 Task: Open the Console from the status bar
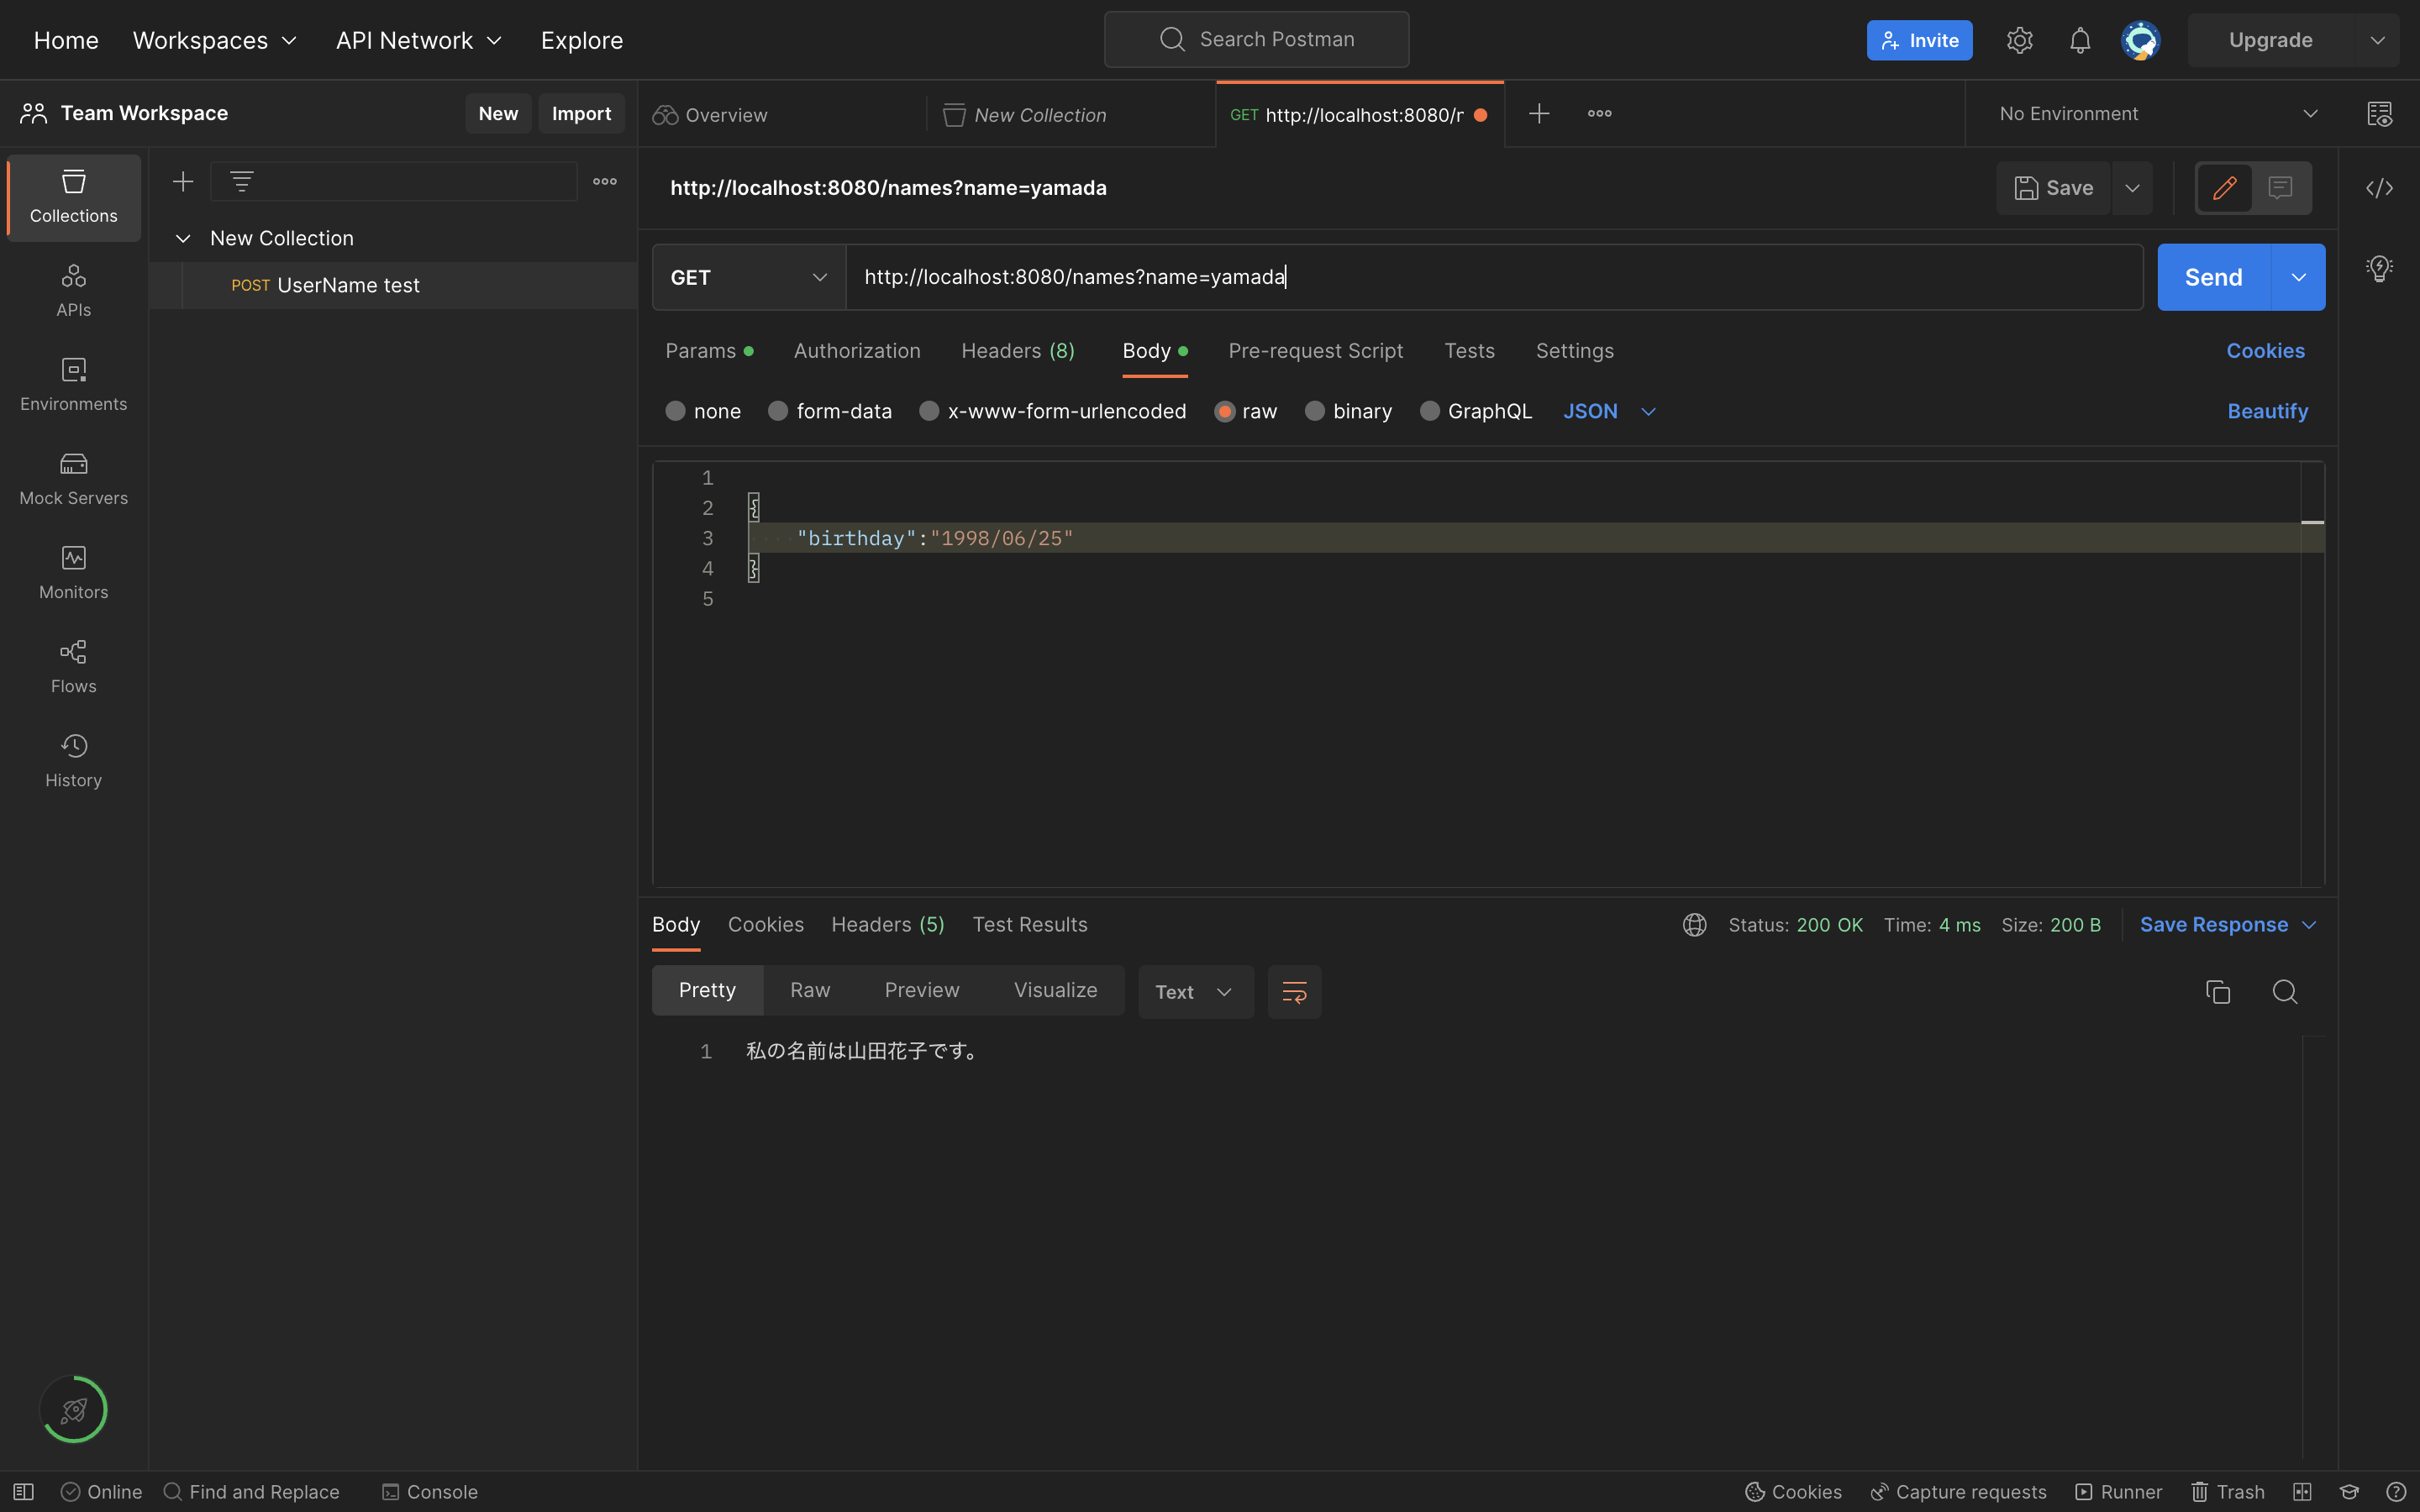(429, 1491)
